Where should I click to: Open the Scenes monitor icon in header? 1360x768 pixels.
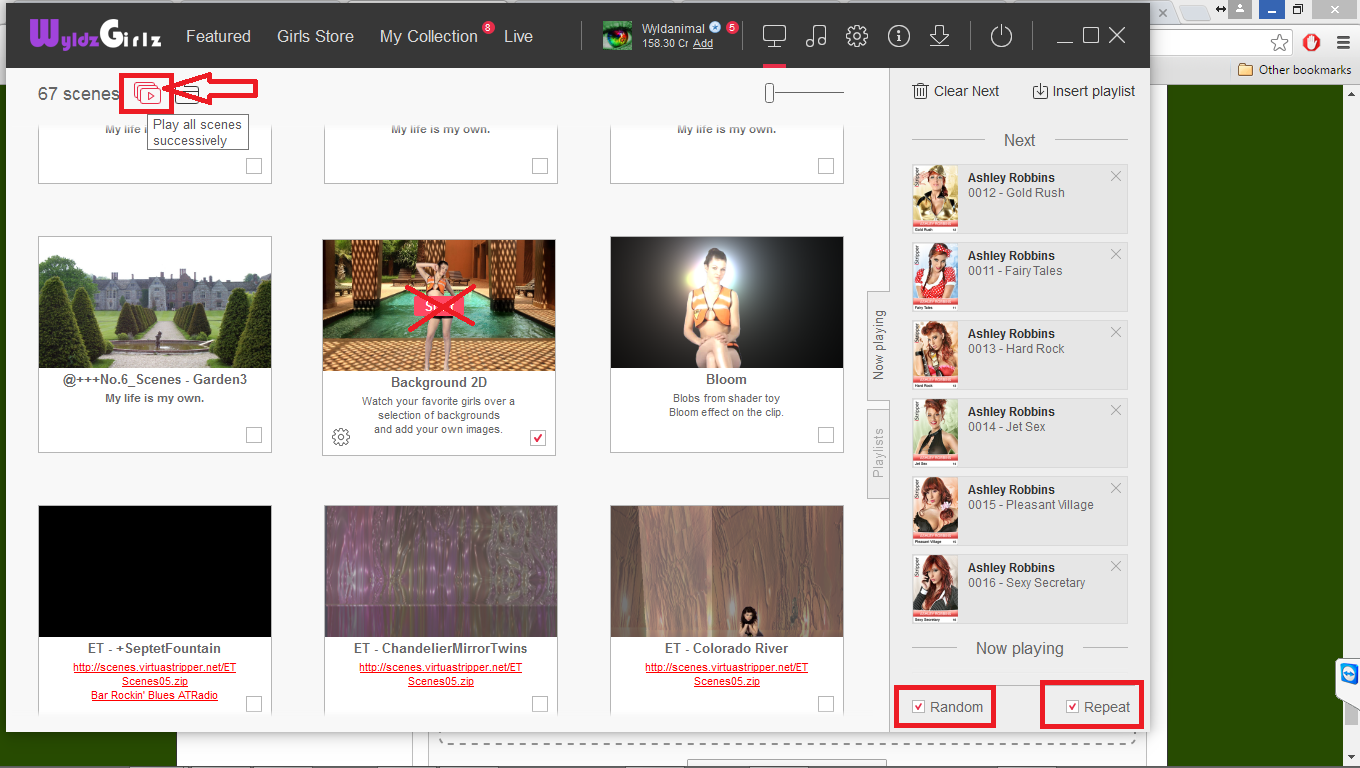pyautogui.click(x=774, y=36)
